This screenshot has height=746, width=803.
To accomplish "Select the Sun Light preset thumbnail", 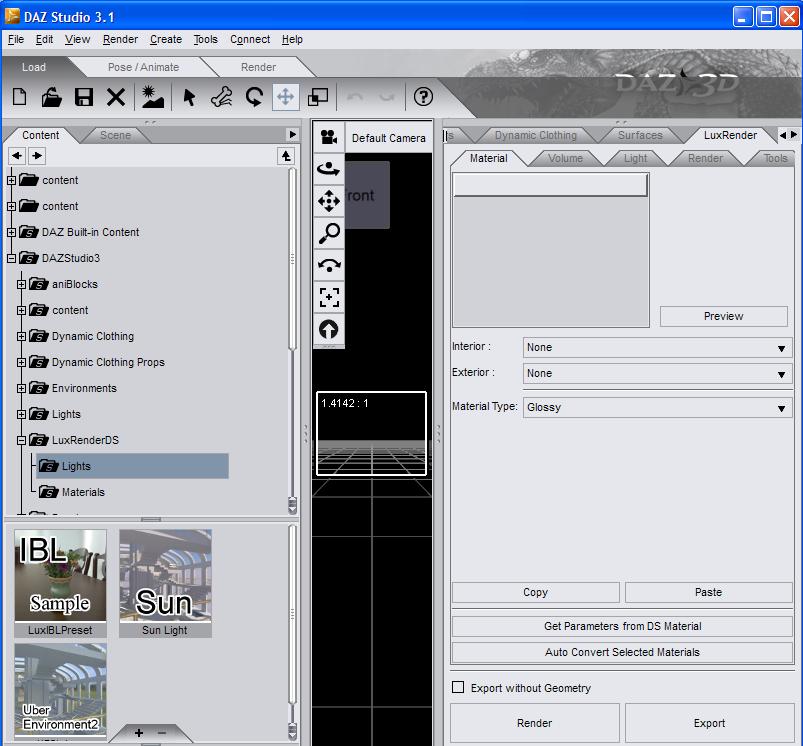I will [165, 576].
